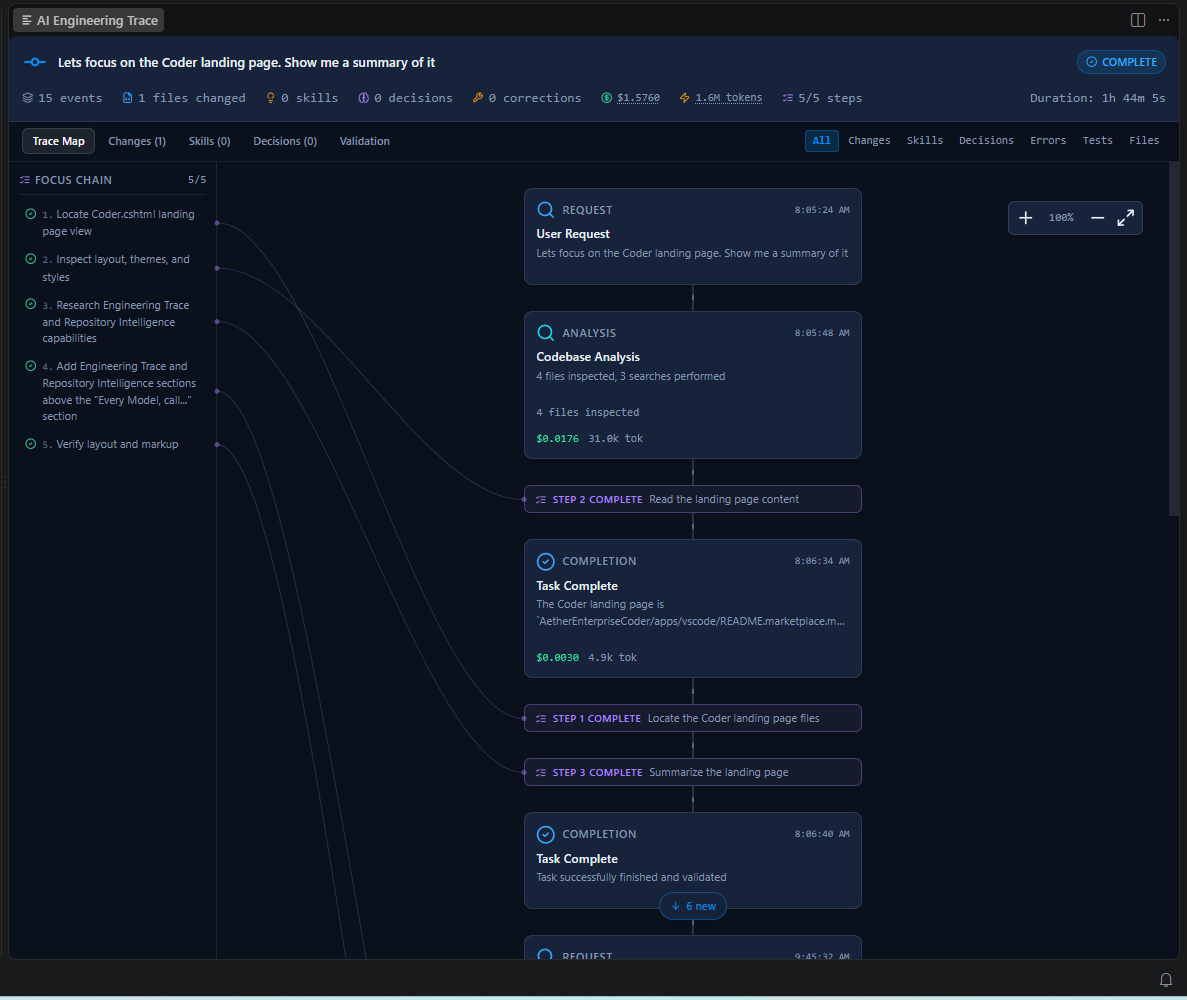Image resolution: width=1187 pixels, height=1000 pixels.
Task: Open STEP 3 COMPLETE Summarize the landing page
Action: pyautogui.click(x=693, y=772)
